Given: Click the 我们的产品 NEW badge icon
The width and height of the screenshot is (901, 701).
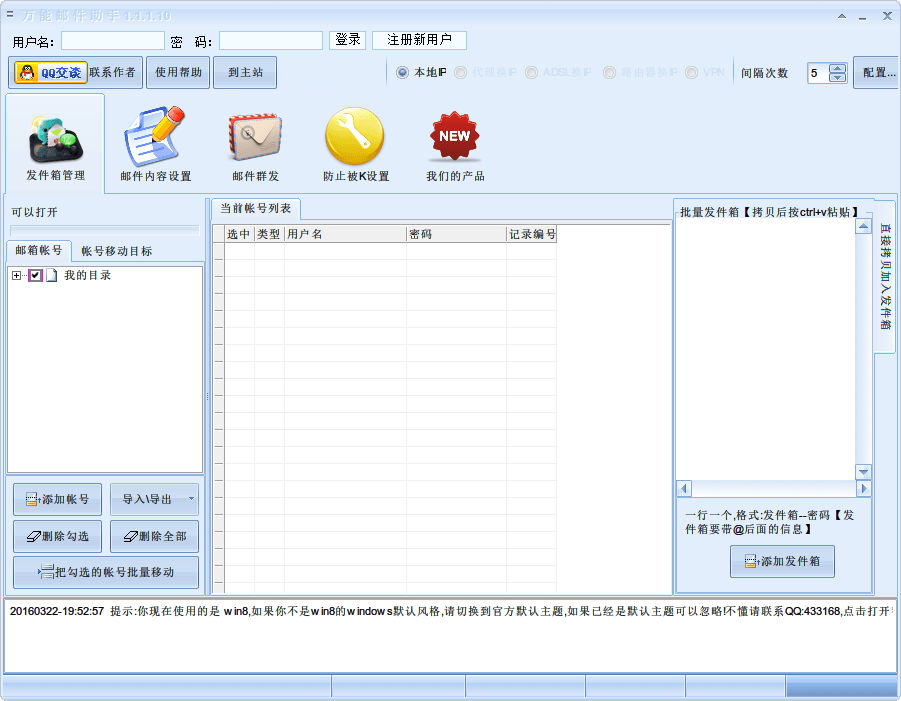Looking at the screenshot, I should [455, 137].
